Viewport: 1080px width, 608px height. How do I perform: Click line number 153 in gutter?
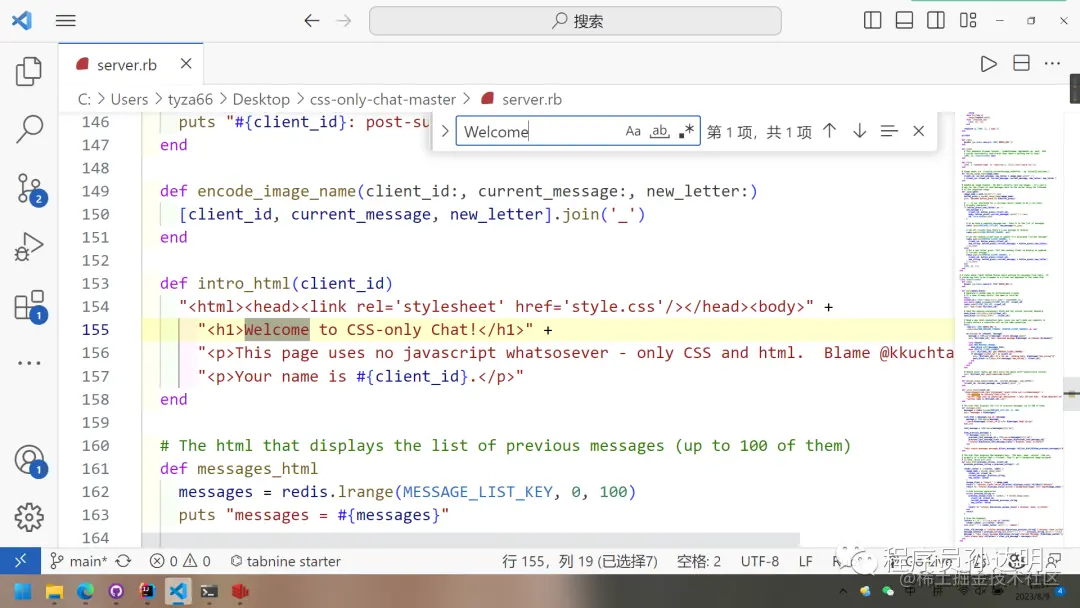pos(95,283)
